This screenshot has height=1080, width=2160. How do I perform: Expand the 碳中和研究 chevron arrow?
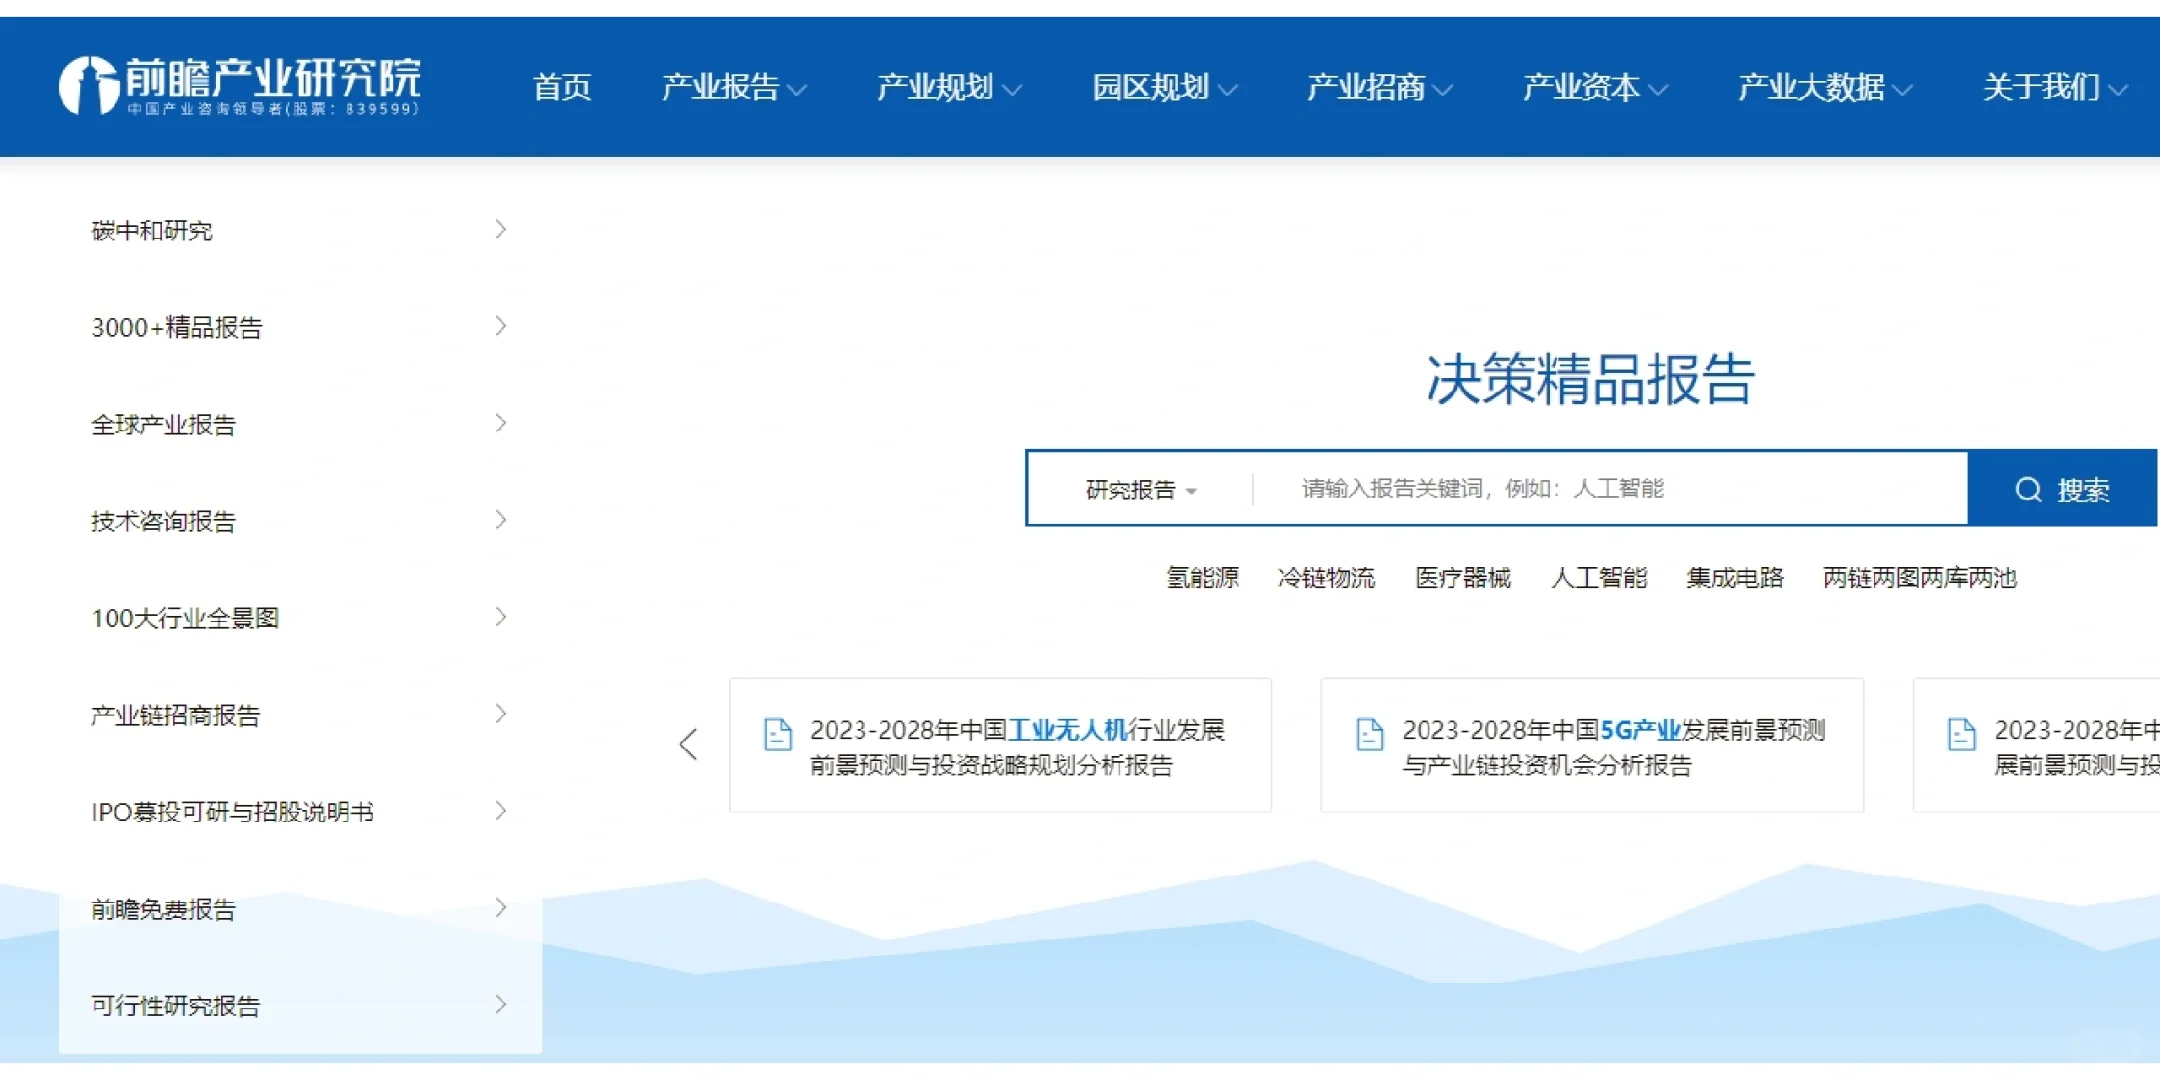tap(501, 230)
